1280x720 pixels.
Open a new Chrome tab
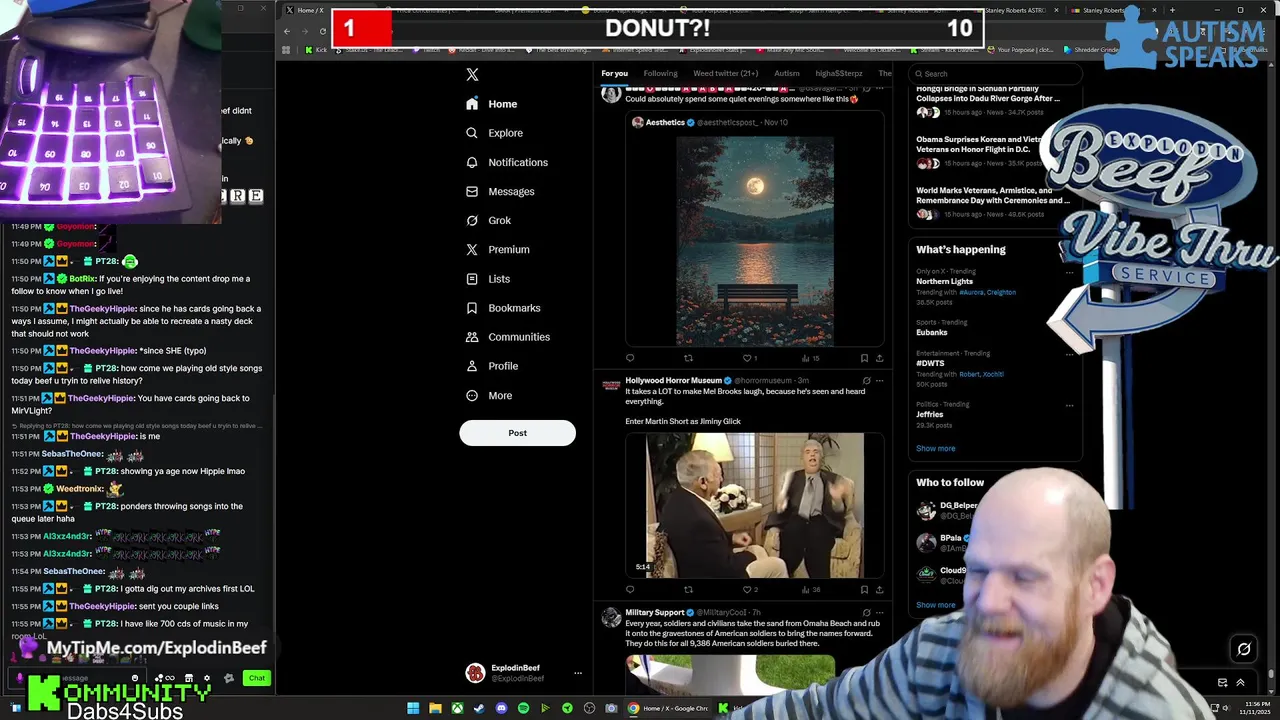point(1172,10)
